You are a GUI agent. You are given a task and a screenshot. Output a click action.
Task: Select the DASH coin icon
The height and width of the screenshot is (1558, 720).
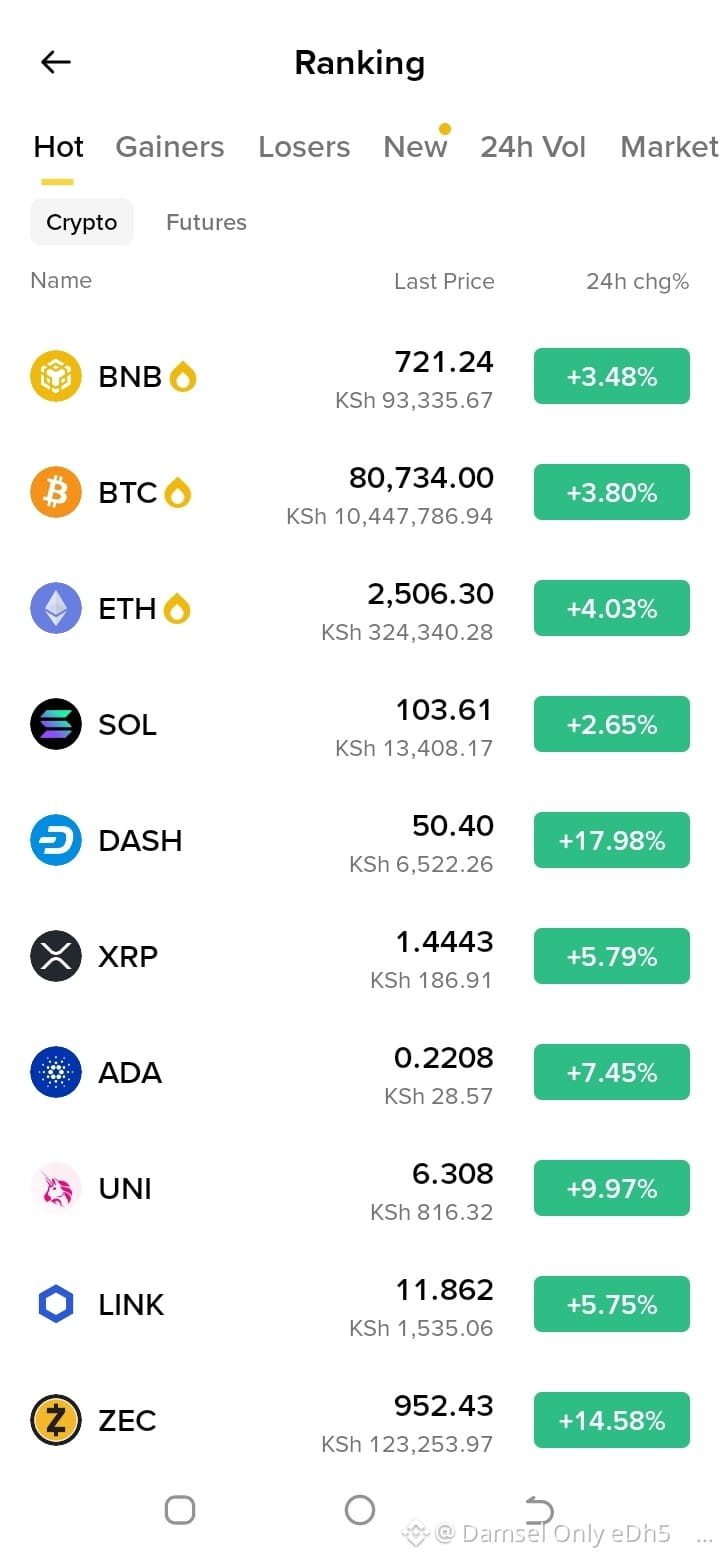coord(56,840)
